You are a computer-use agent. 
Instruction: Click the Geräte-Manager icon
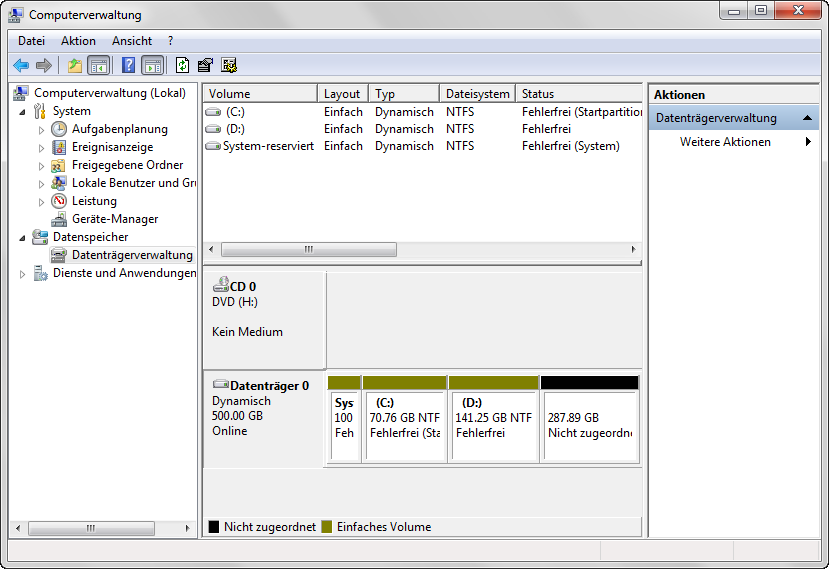59,219
